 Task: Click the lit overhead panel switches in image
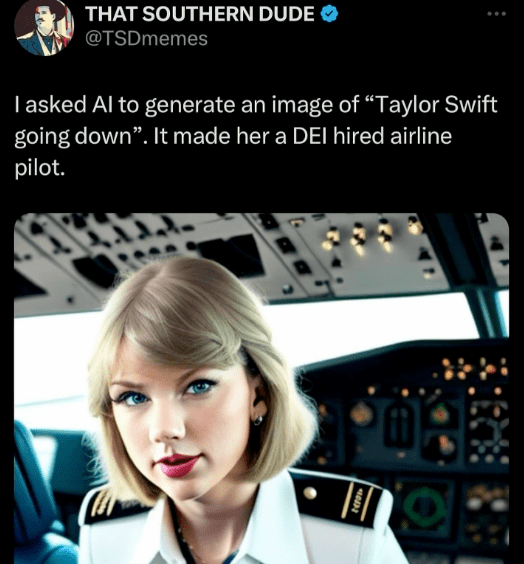[x=372, y=234]
